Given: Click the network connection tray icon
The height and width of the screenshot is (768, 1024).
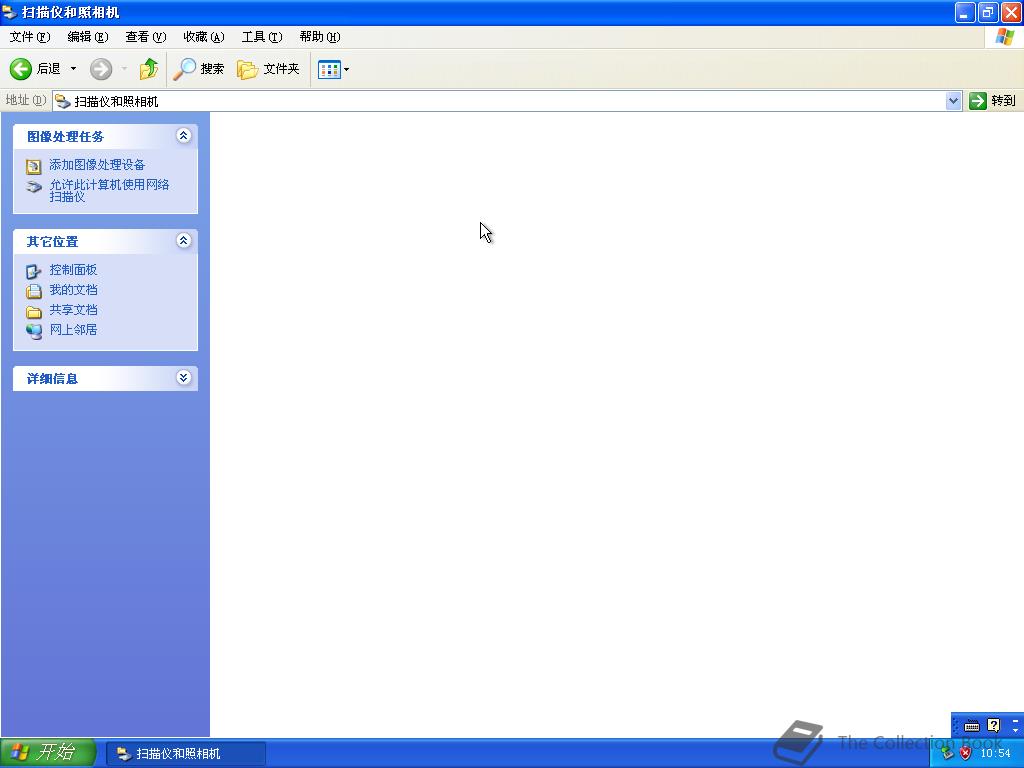Looking at the screenshot, I should tap(948, 754).
